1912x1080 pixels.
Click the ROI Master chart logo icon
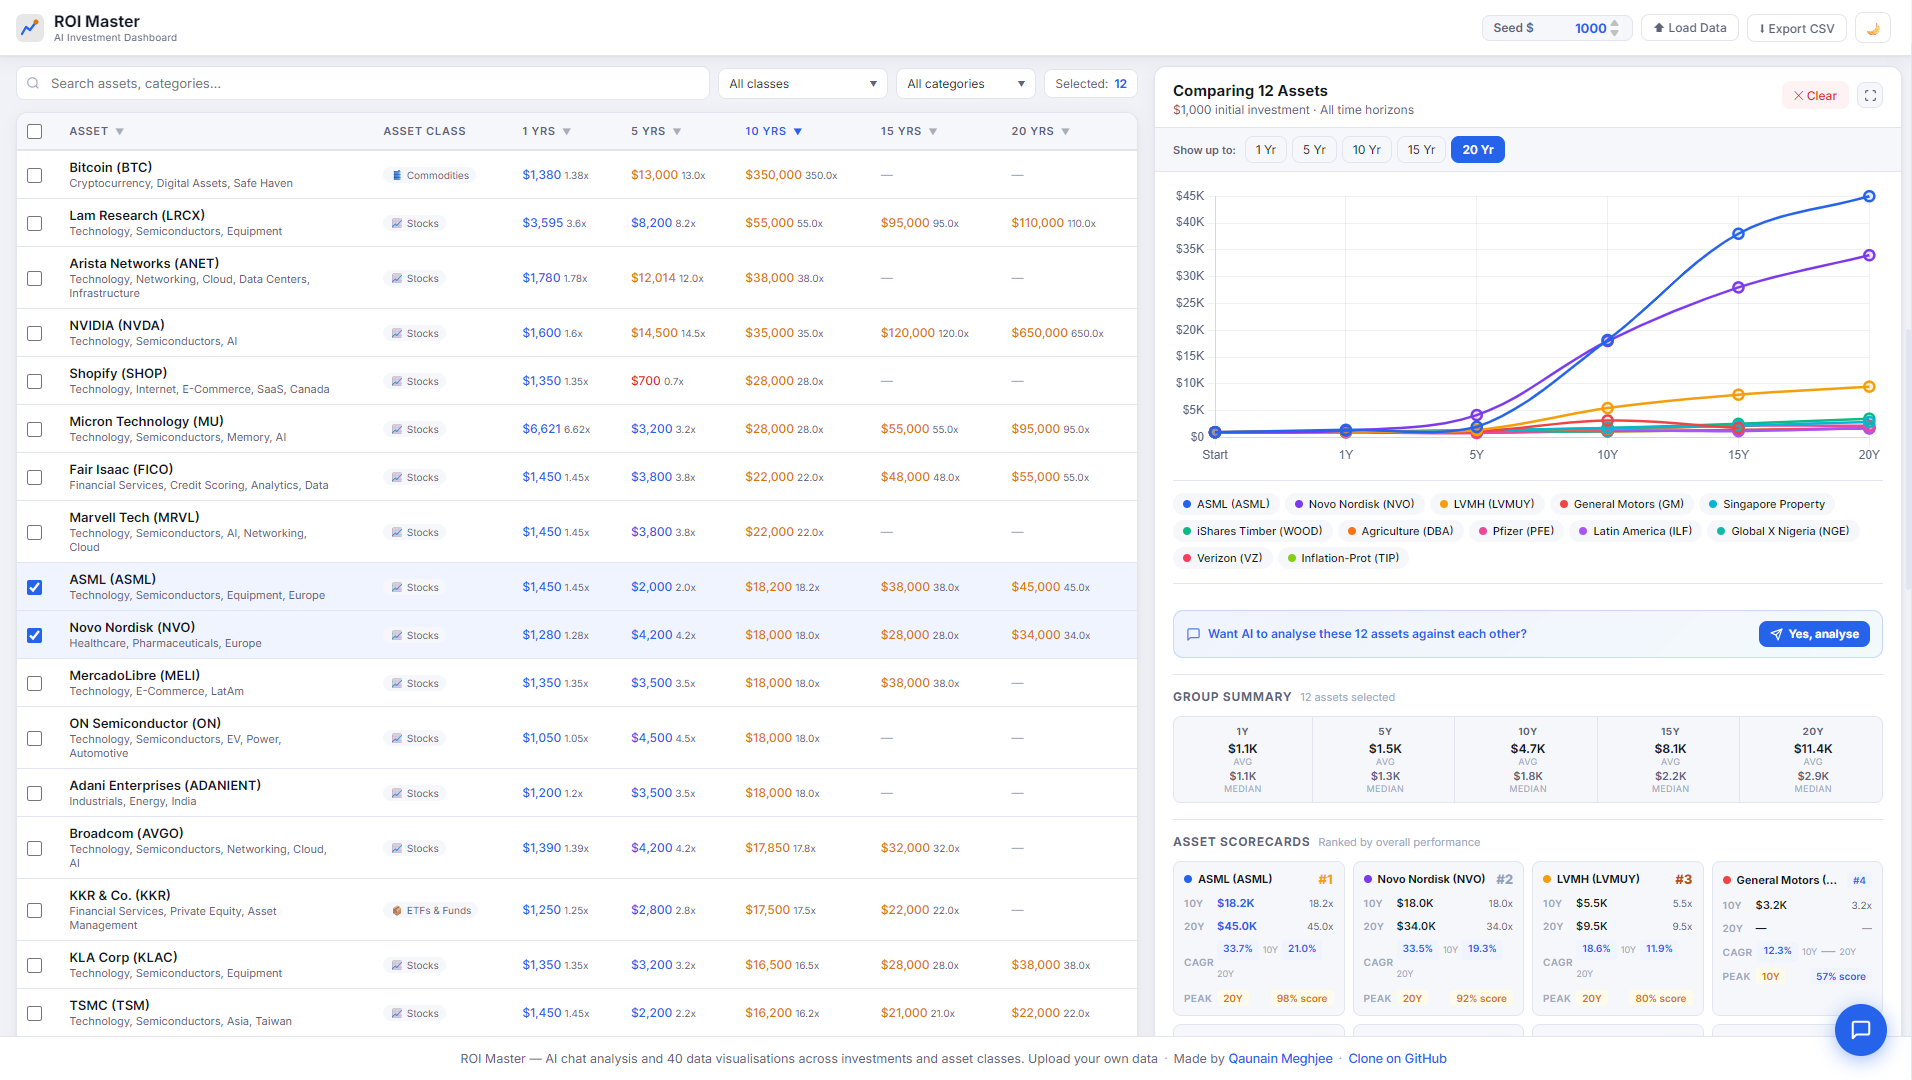pyautogui.click(x=30, y=28)
